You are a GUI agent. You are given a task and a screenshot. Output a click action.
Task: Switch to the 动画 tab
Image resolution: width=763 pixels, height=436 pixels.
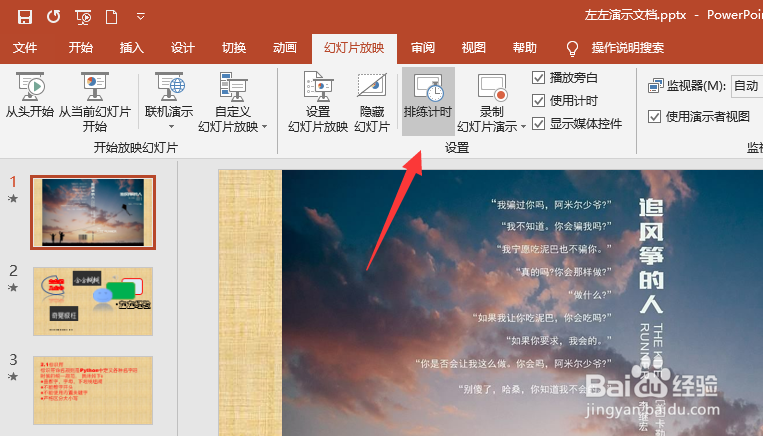(285, 48)
